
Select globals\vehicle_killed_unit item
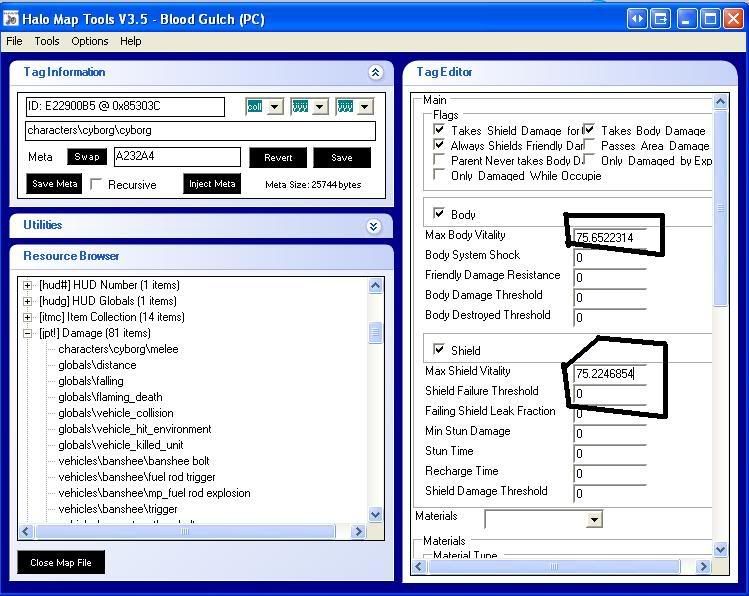(121, 445)
